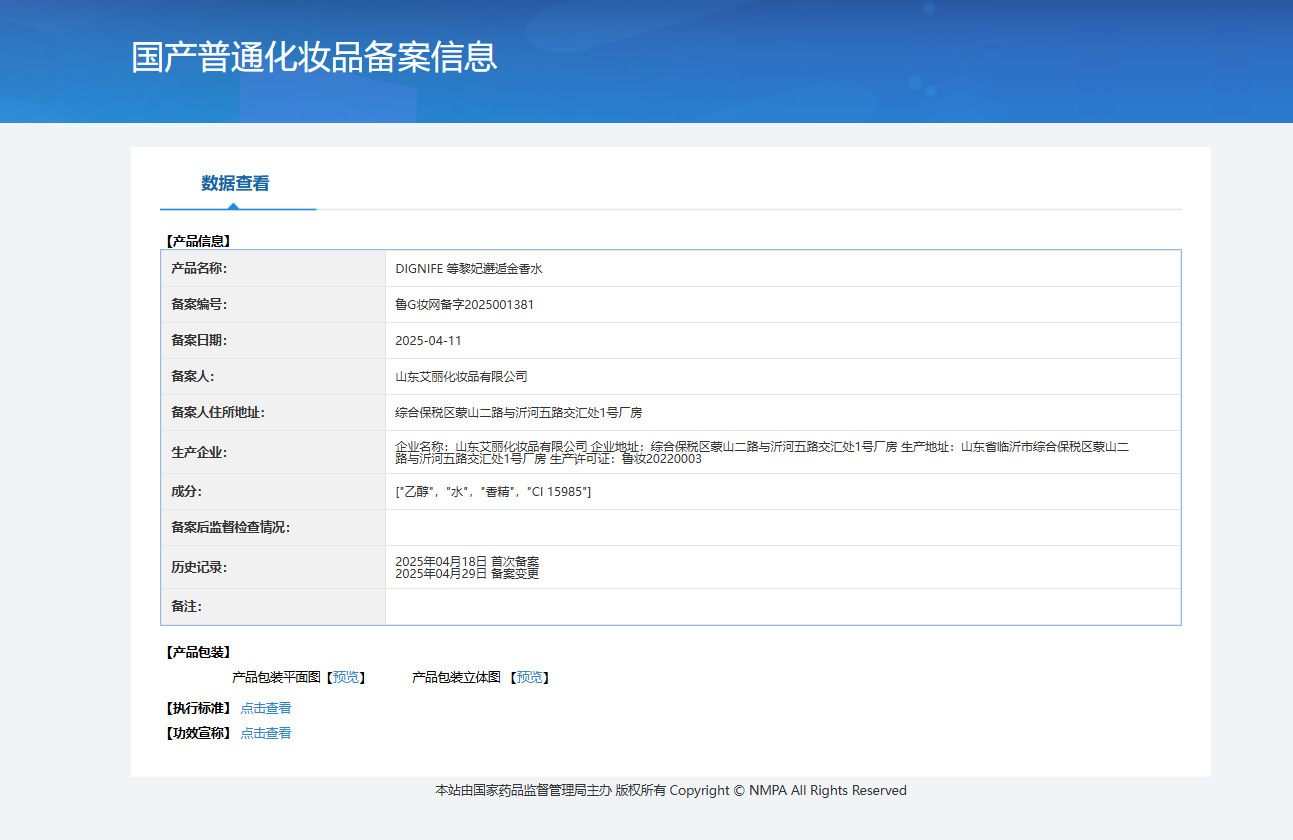Click the 备案后监督检查情况 row label
Image resolution: width=1293 pixels, height=840 pixels.
tap(231, 528)
